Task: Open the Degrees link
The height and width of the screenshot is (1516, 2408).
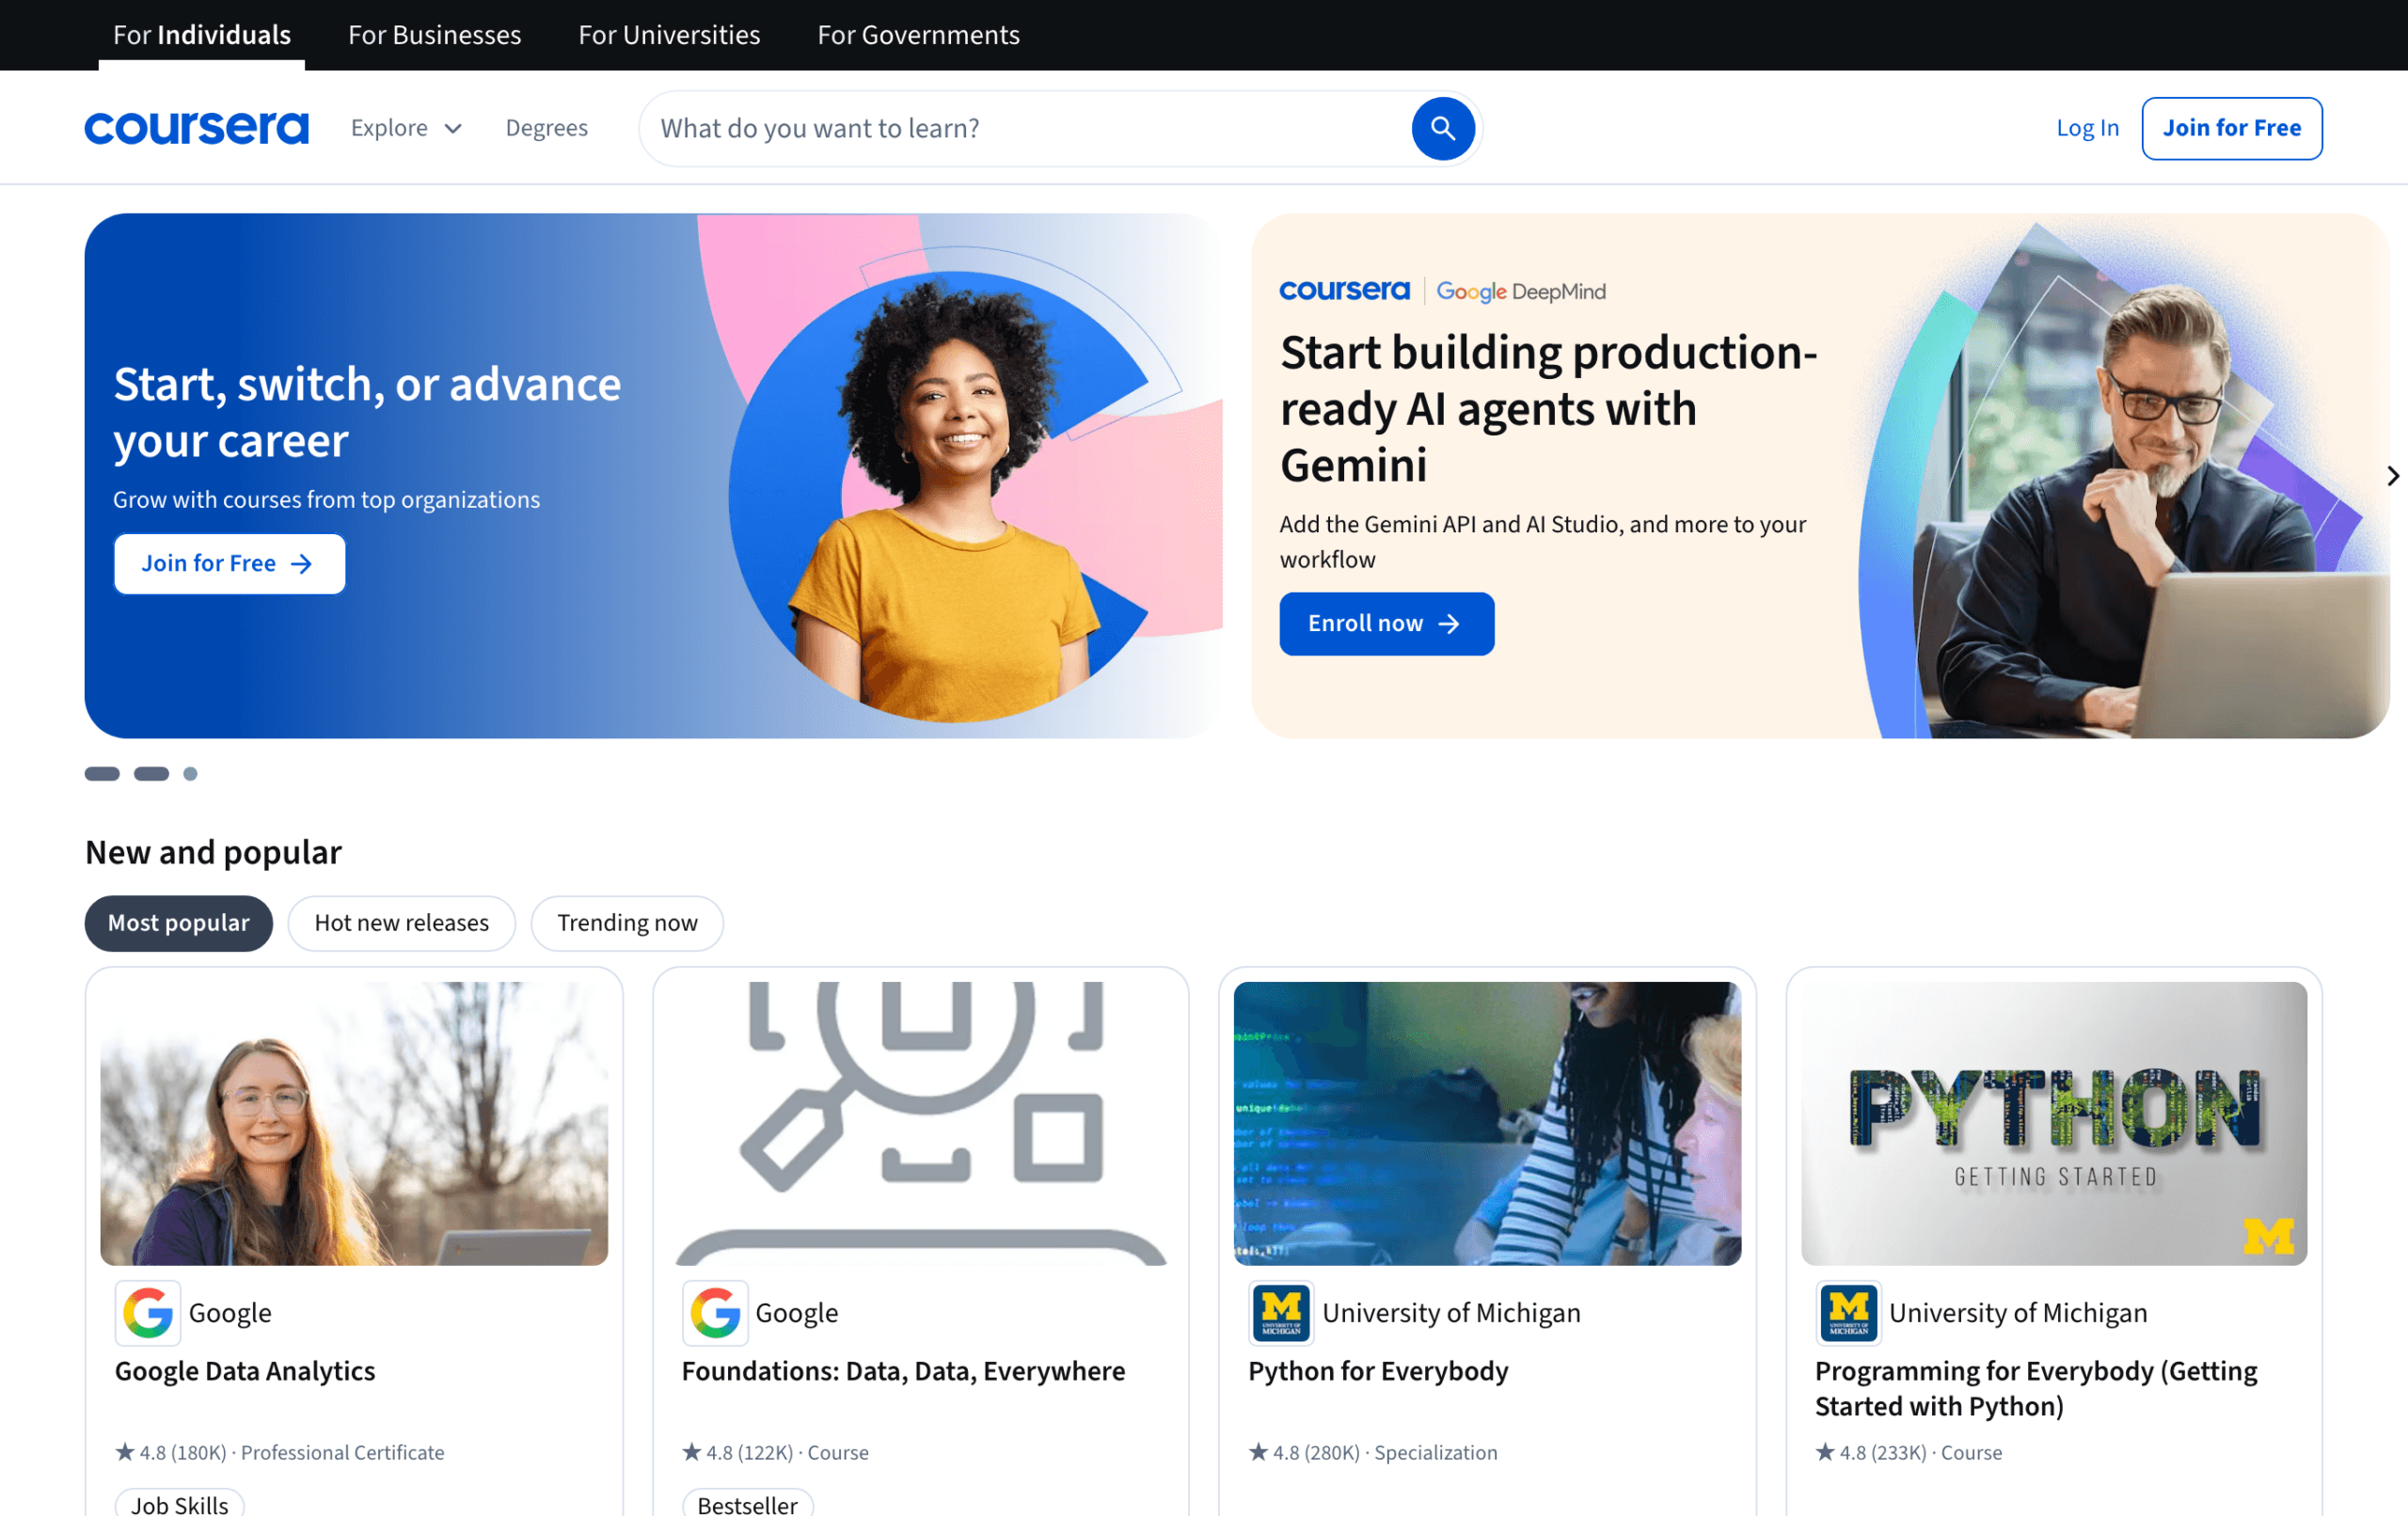Action: coord(547,128)
